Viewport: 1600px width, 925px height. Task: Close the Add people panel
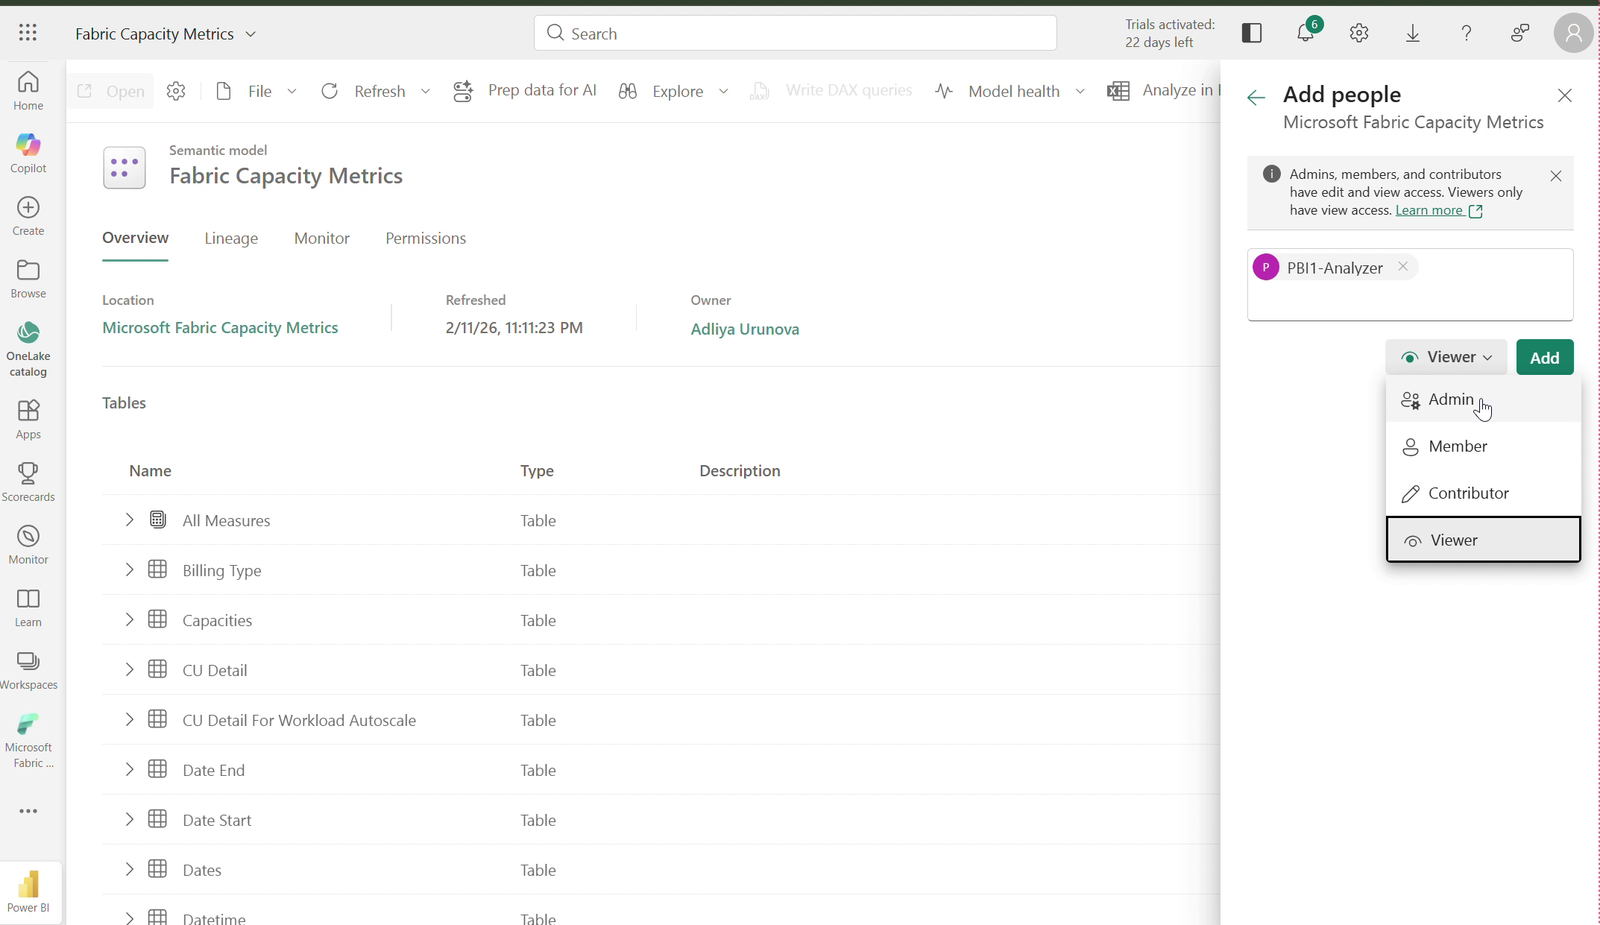click(1565, 95)
